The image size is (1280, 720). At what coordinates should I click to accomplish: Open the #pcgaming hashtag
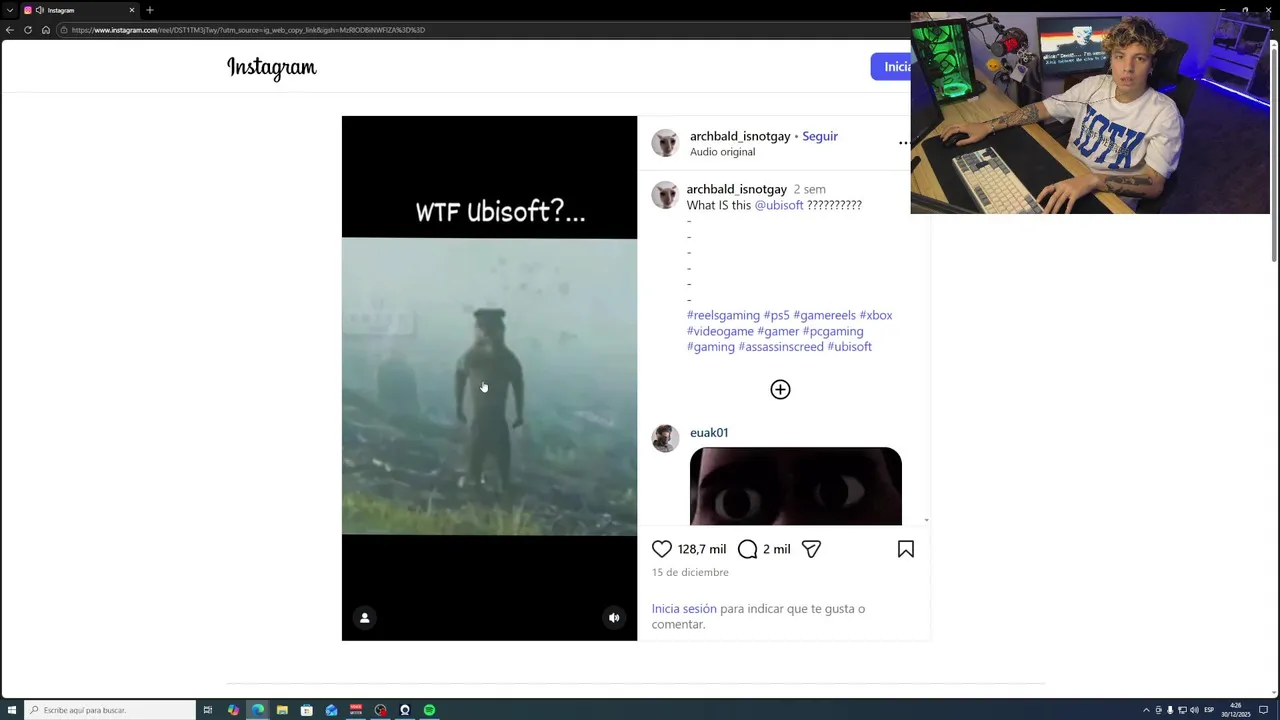(833, 331)
